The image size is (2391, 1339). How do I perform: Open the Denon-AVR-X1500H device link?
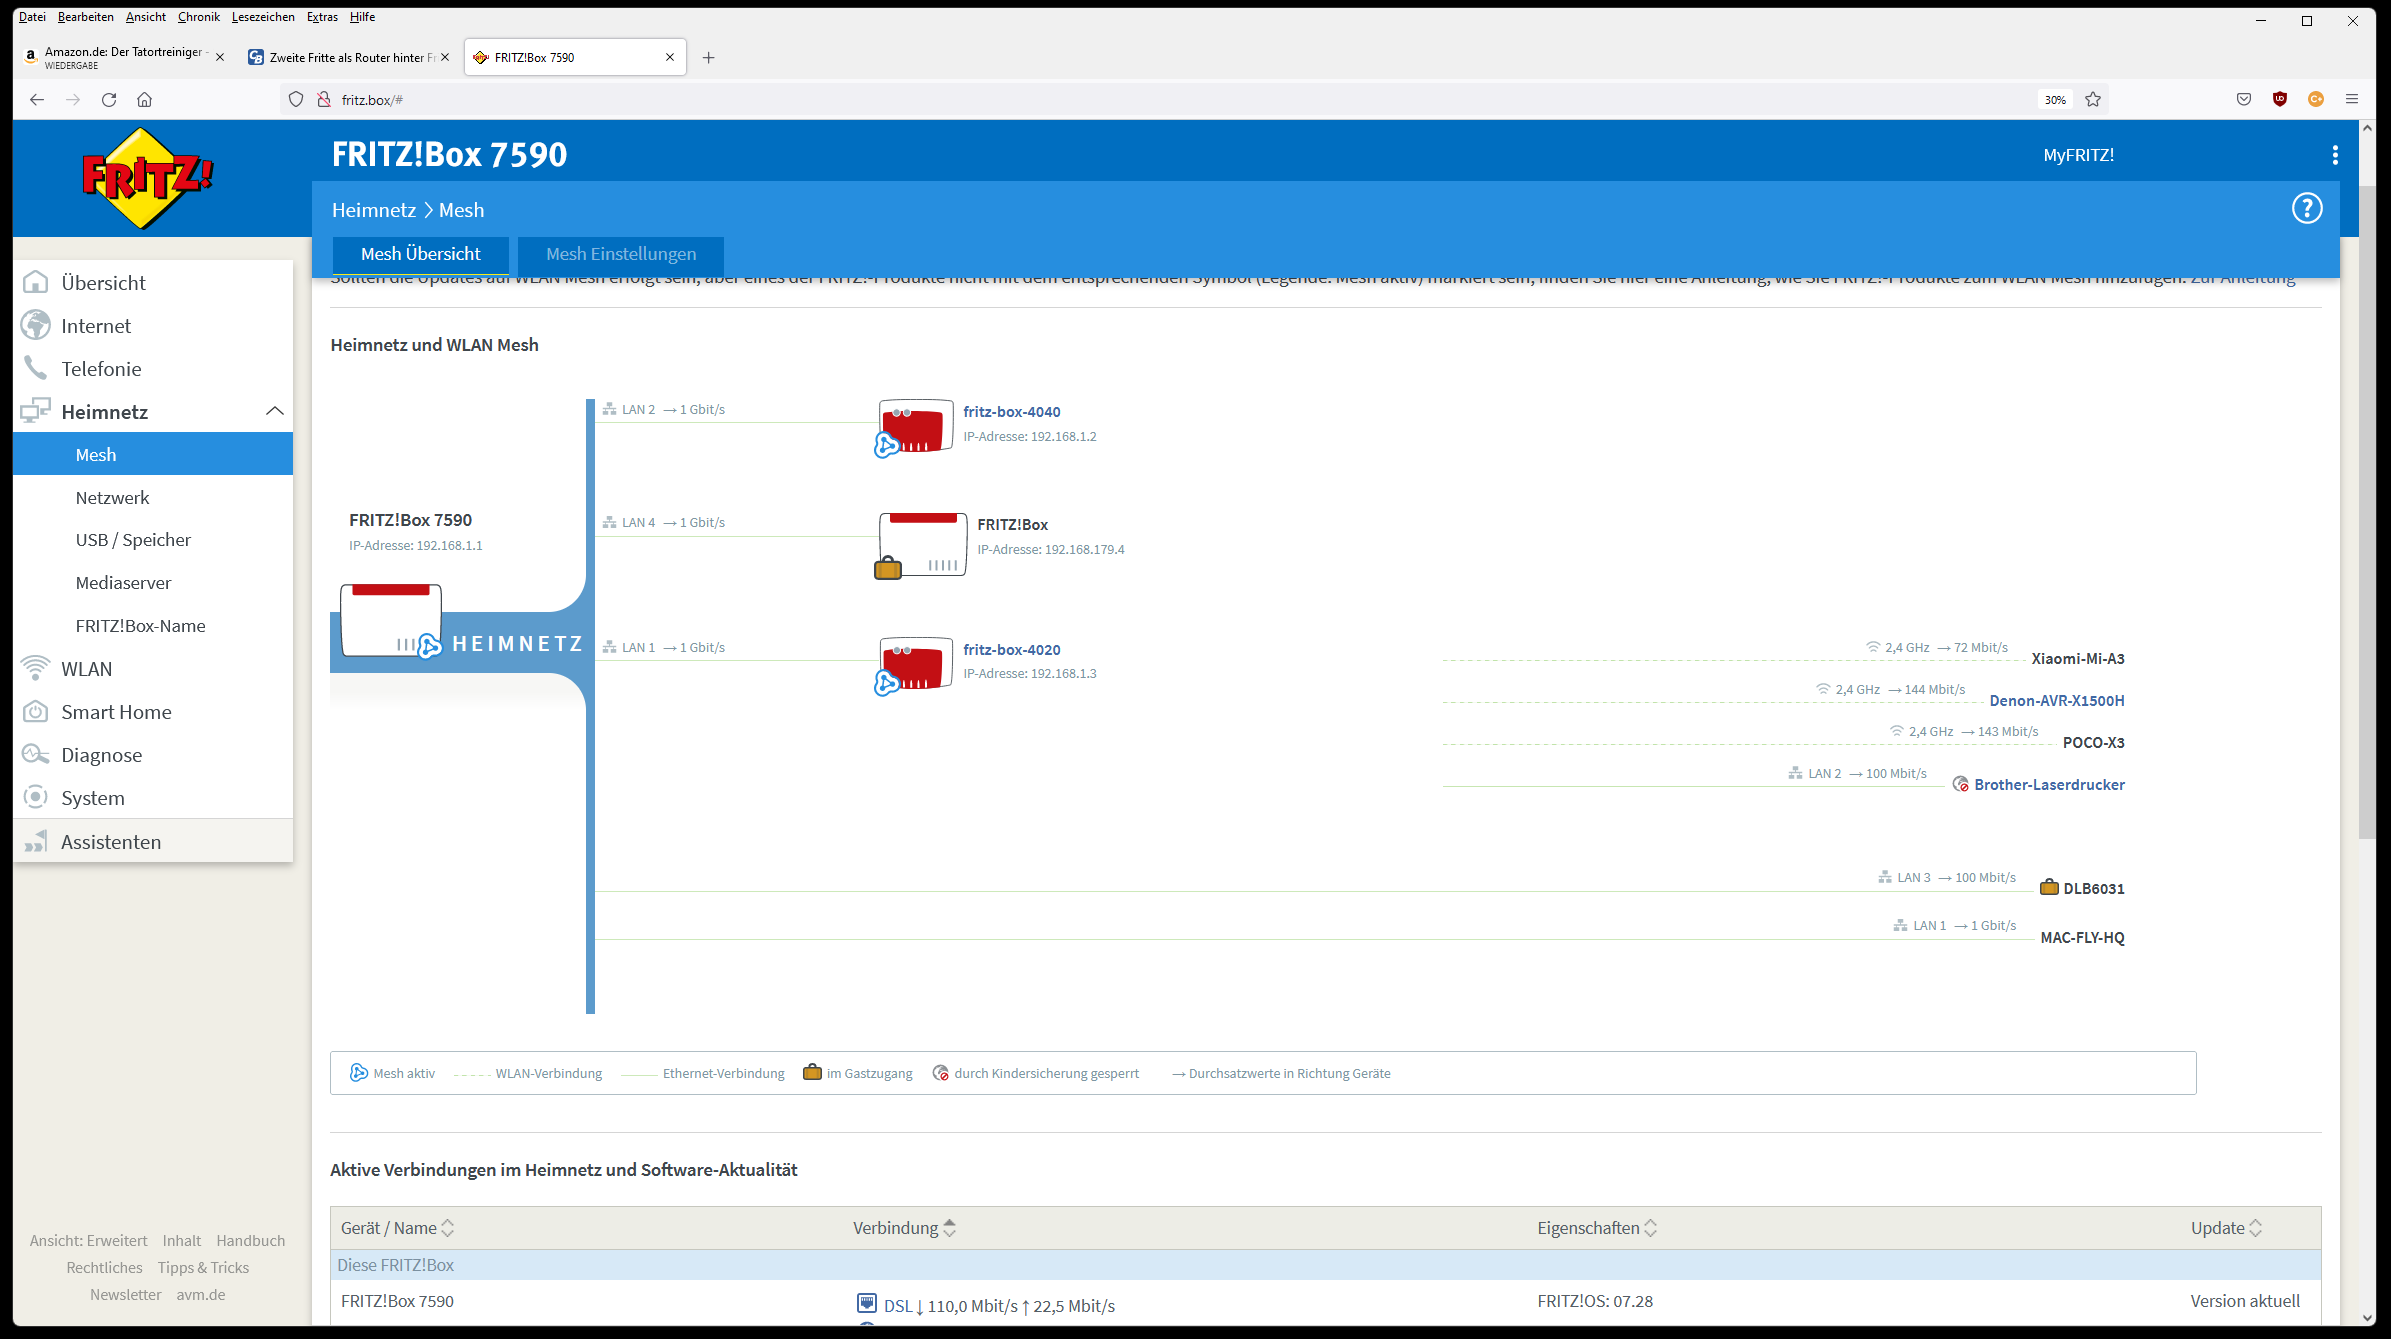click(x=2057, y=701)
